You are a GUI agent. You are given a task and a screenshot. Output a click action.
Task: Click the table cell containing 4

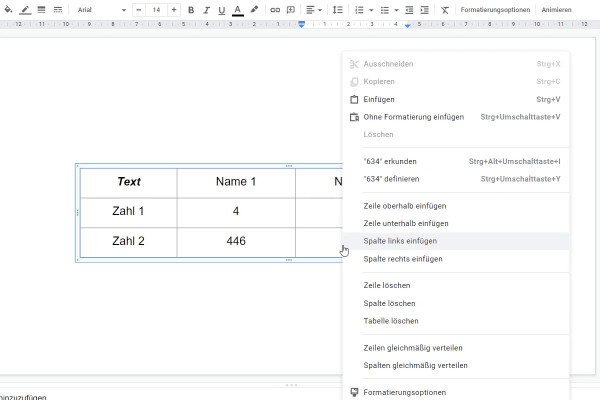pos(236,213)
